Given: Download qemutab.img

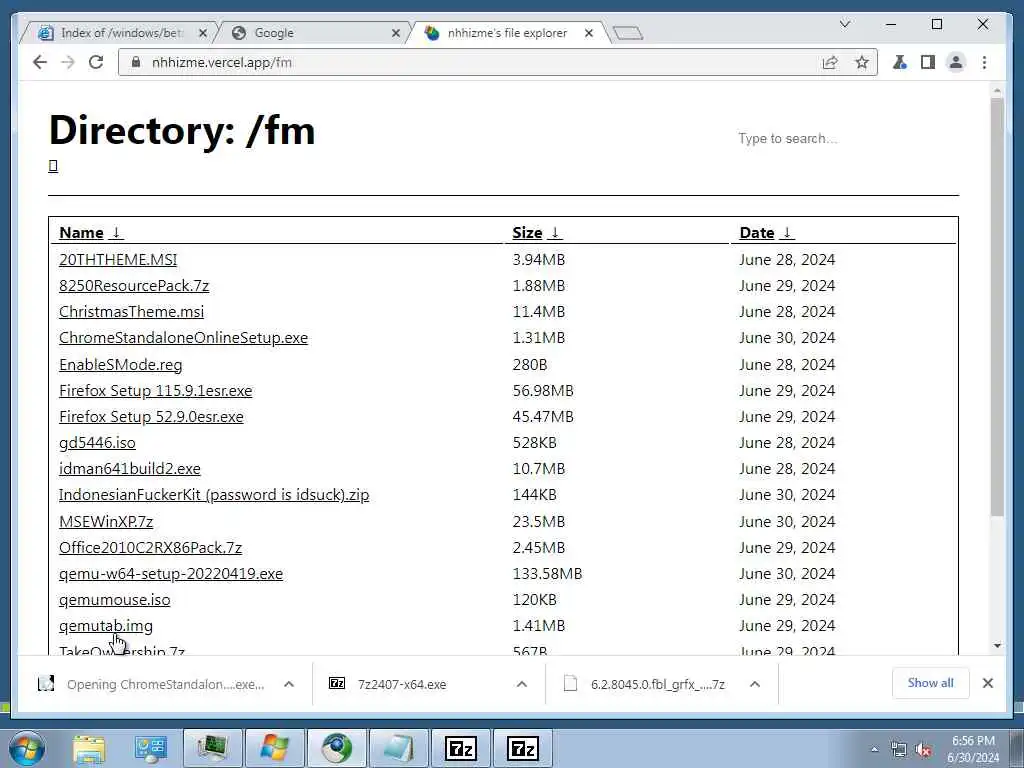Looking at the screenshot, I should (x=106, y=626).
